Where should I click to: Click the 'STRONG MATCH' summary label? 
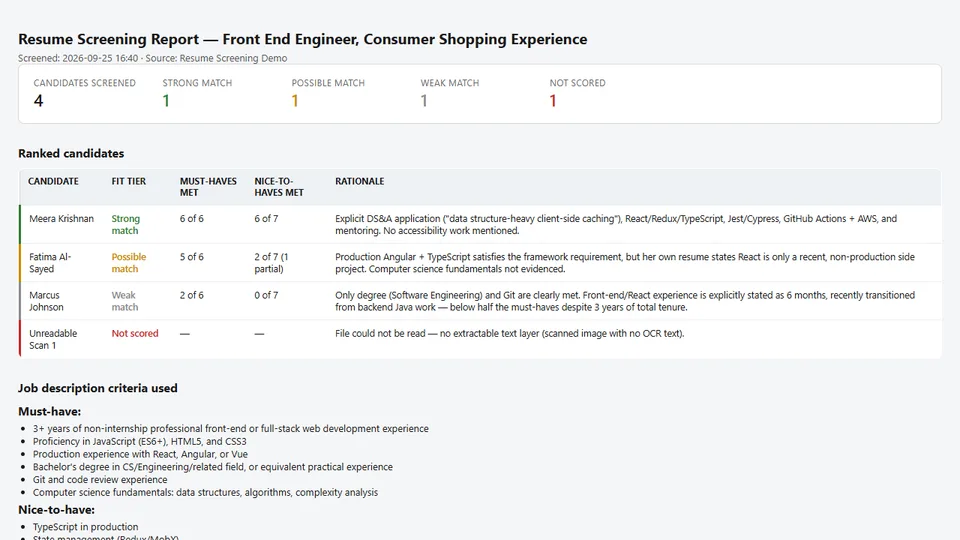coord(197,83)
